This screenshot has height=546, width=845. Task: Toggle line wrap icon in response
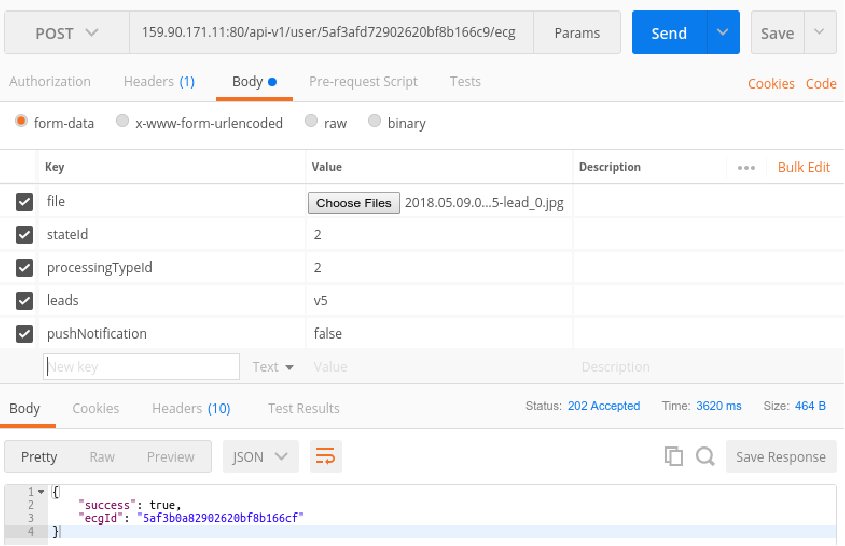(325, 457)
